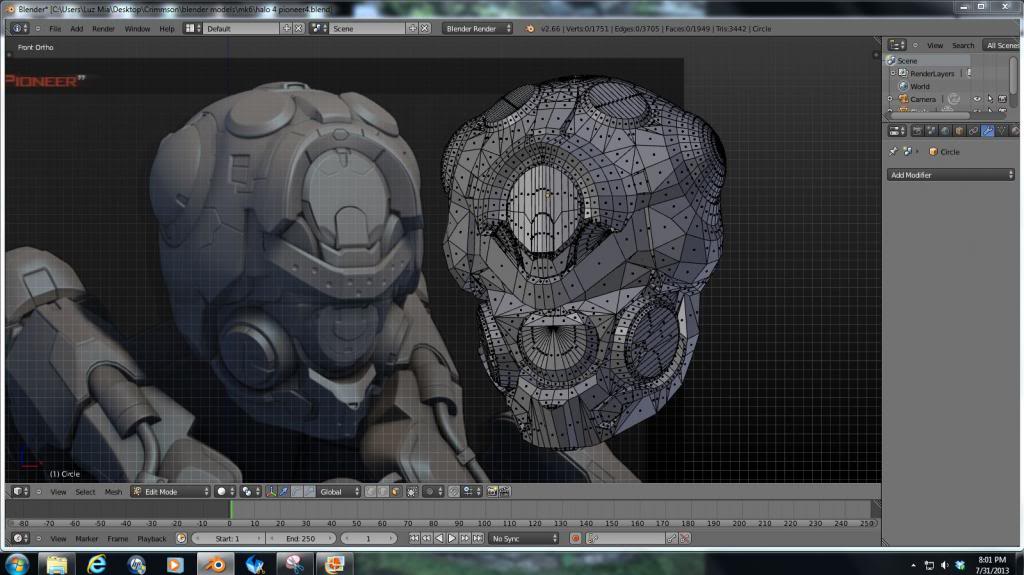Select the rotate manipulator icon
Viewport: 1024px width, 575px height.
[x=296, y=491]
